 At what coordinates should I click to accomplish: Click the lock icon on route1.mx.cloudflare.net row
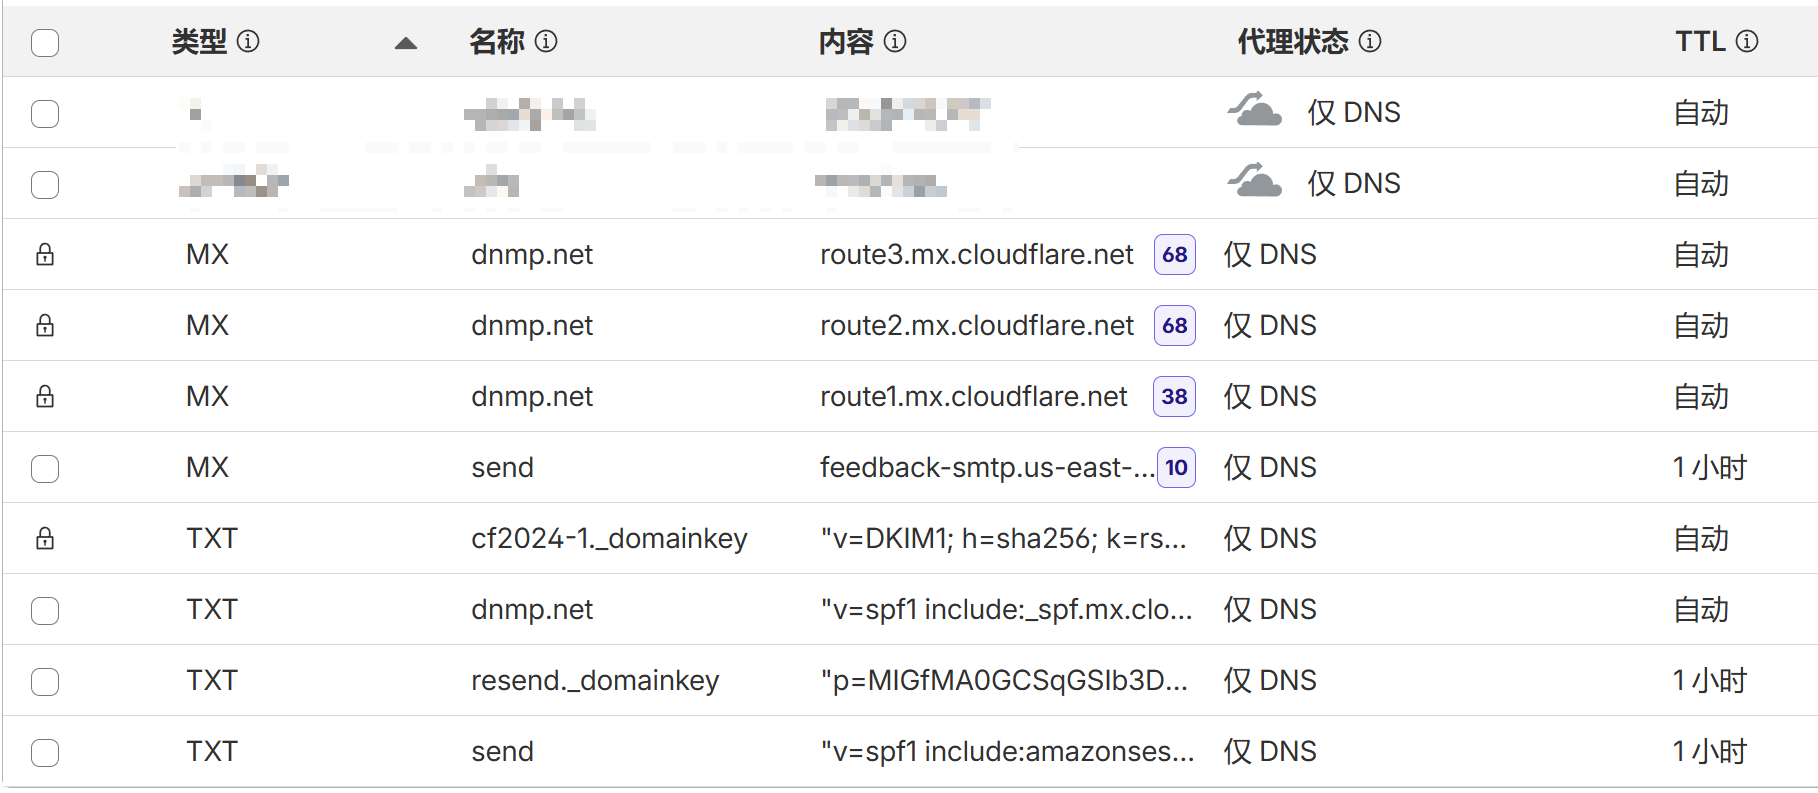[45, 396]
